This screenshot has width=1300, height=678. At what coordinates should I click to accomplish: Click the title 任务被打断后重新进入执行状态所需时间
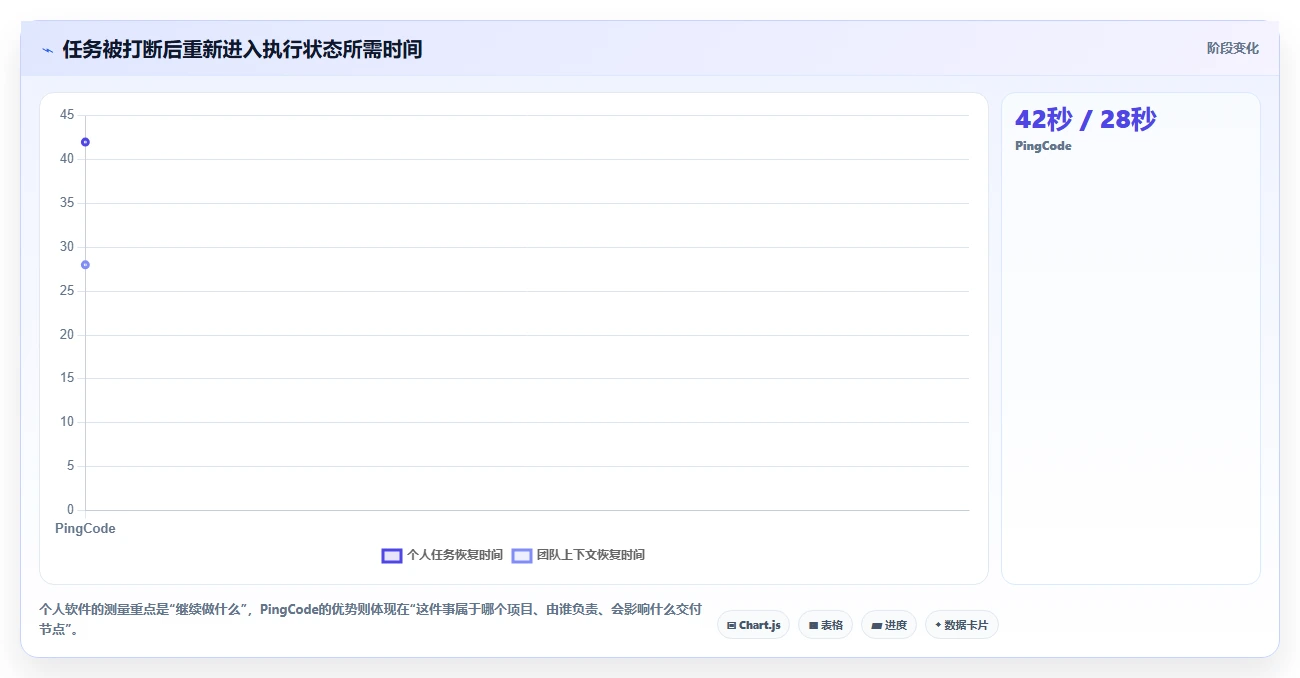coord(242,49)
